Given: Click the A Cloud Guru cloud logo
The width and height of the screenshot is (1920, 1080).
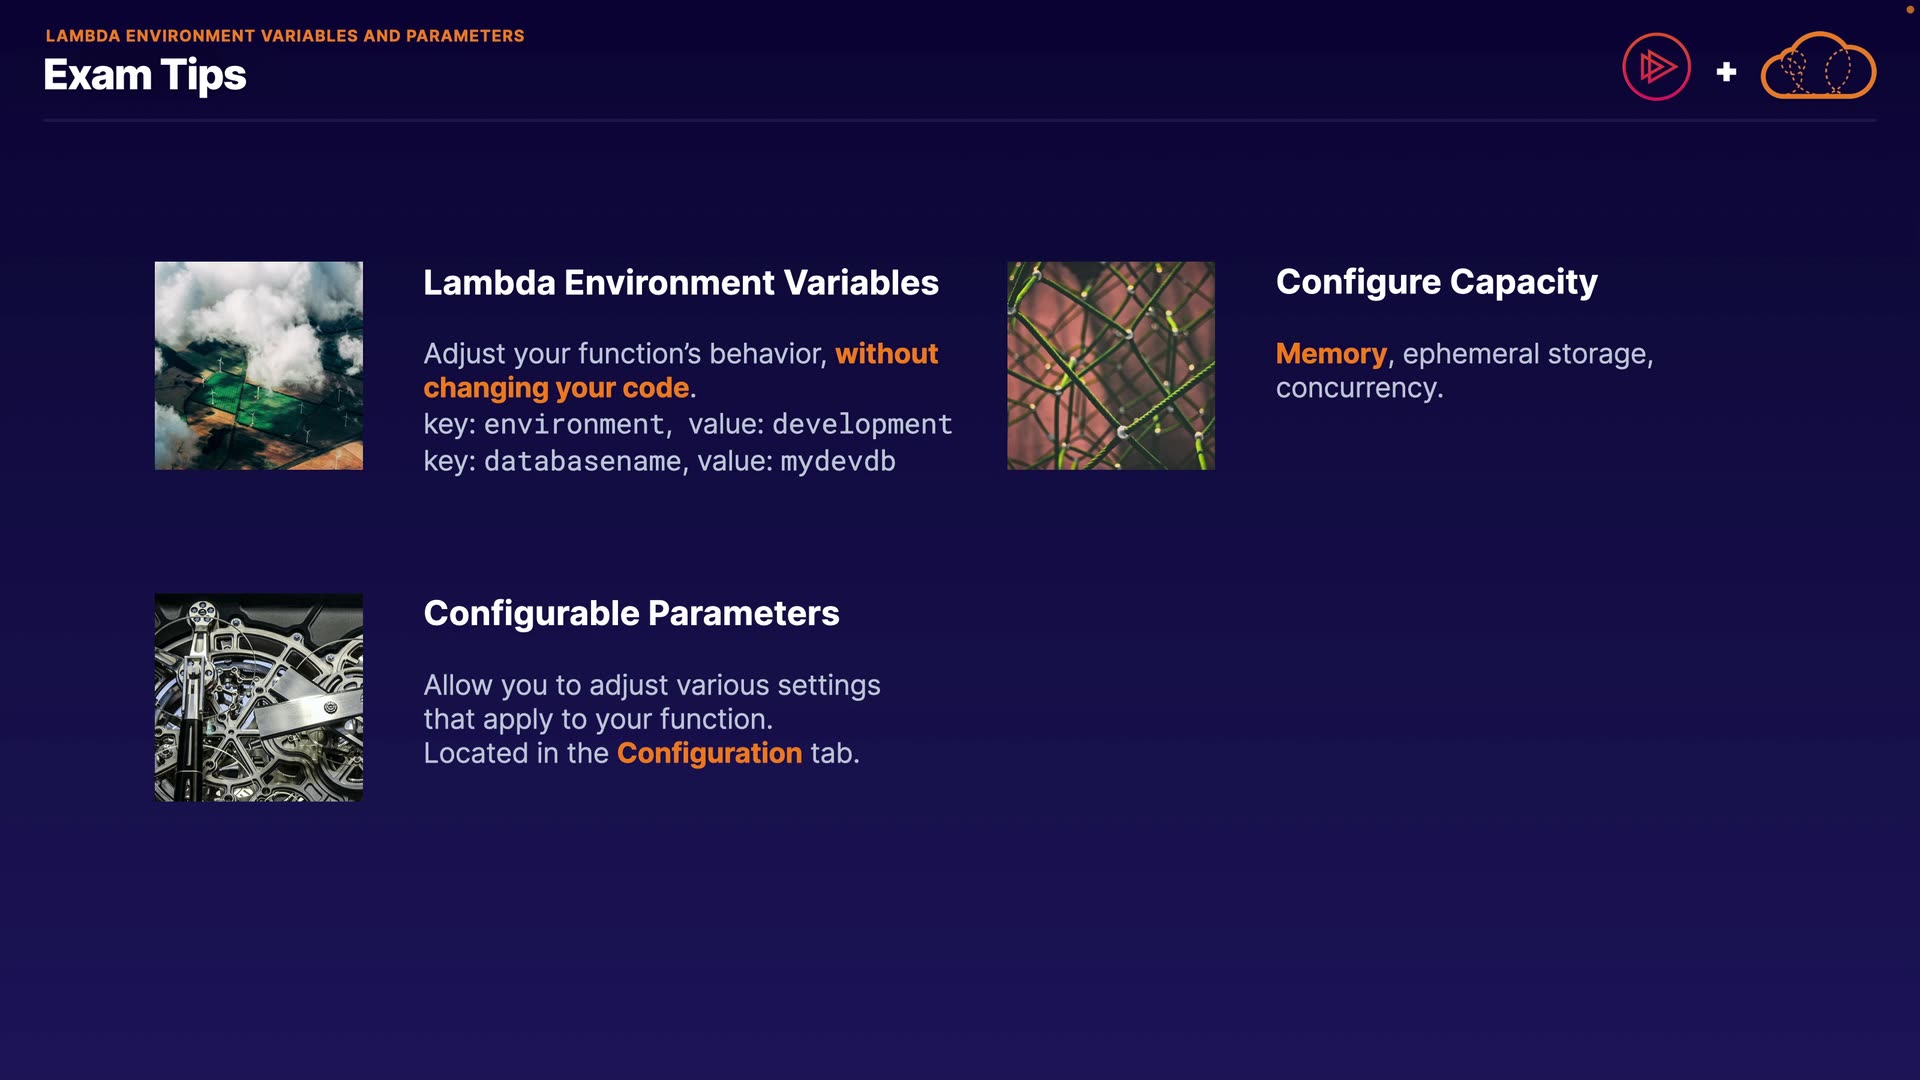Looking at the screenshot, I should [x=1817, y=67].
